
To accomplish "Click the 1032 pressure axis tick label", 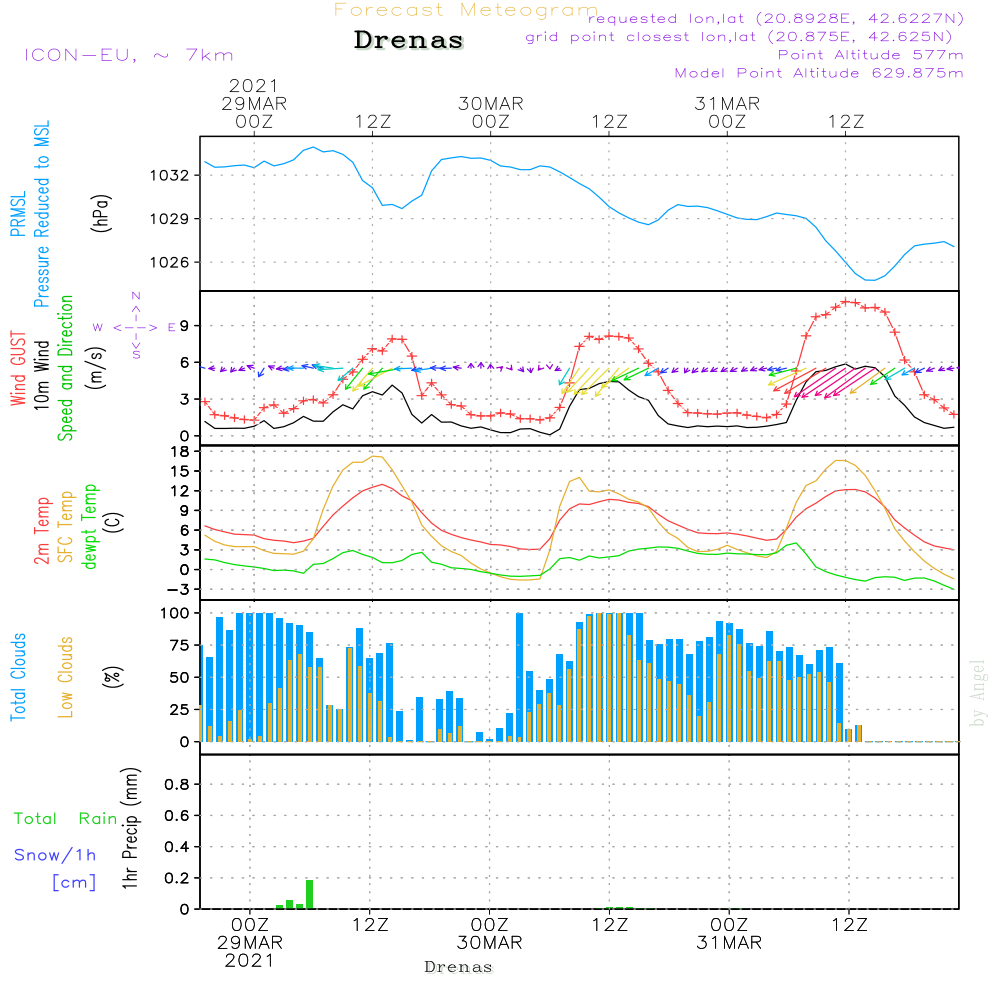I will tap(170, 175).
